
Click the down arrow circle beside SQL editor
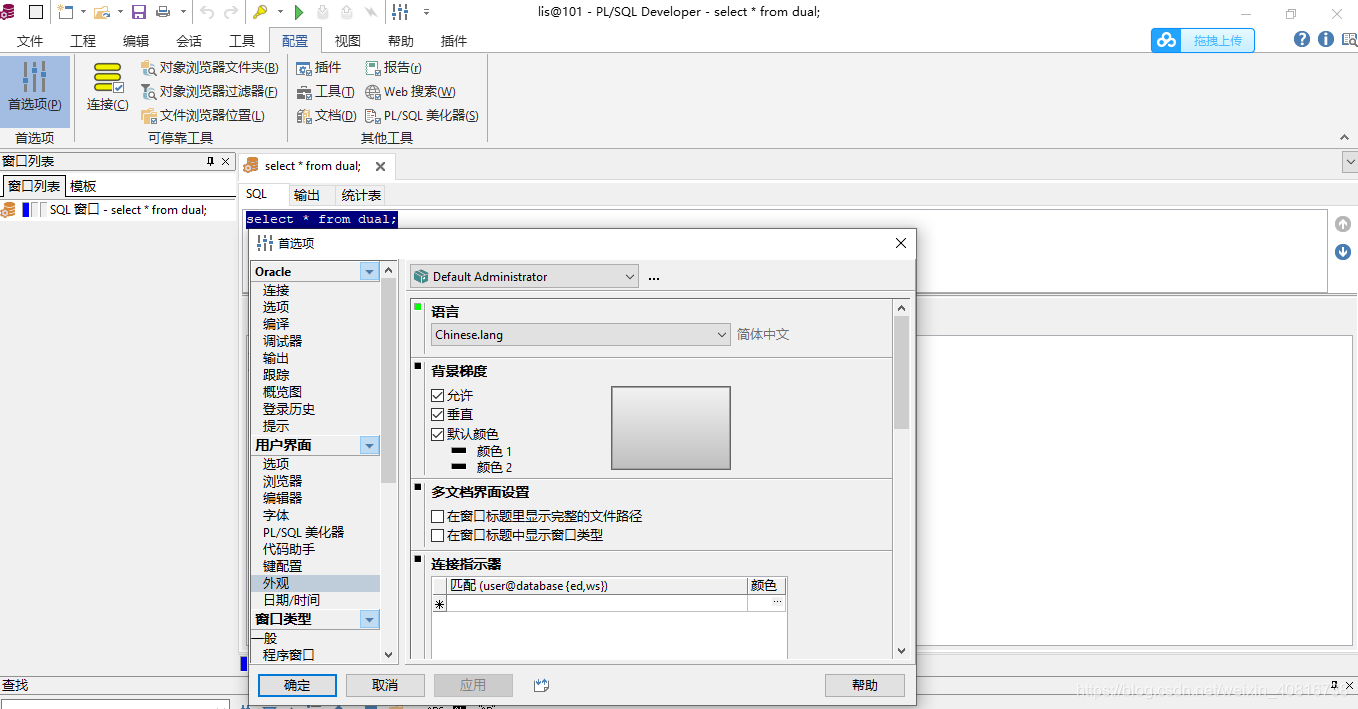1343,252
